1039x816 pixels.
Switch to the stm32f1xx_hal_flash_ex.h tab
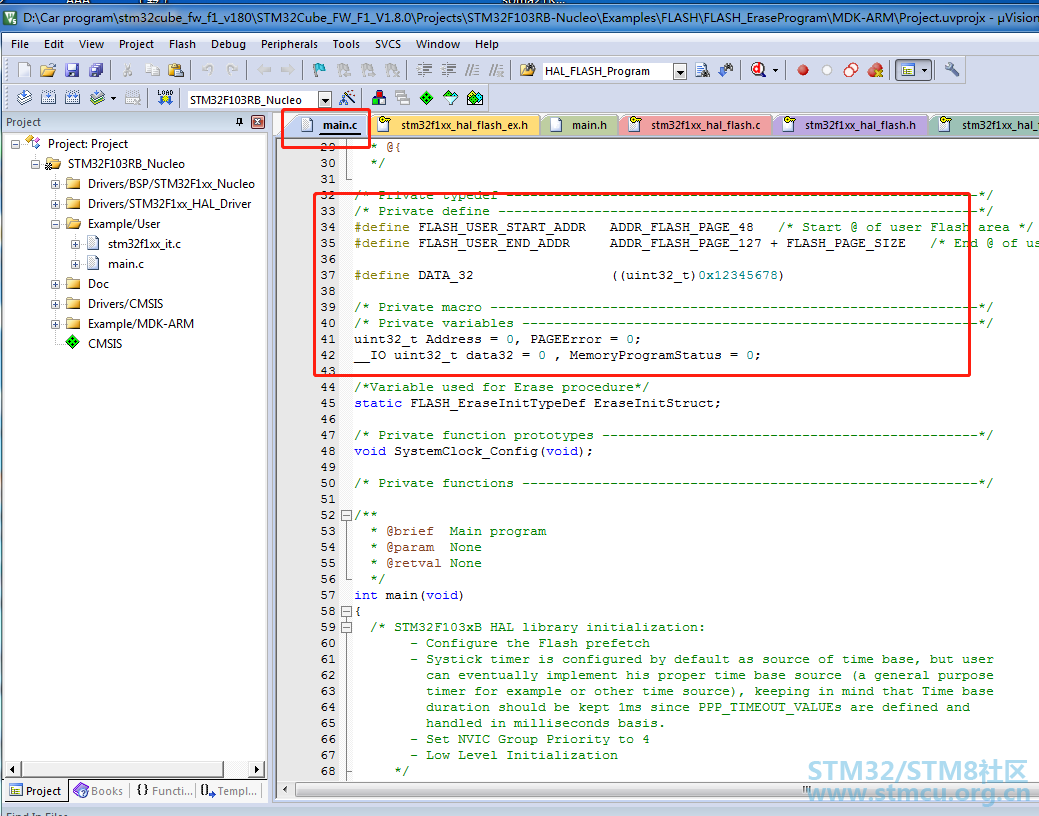pyautogui.click(x=456, y=125)
